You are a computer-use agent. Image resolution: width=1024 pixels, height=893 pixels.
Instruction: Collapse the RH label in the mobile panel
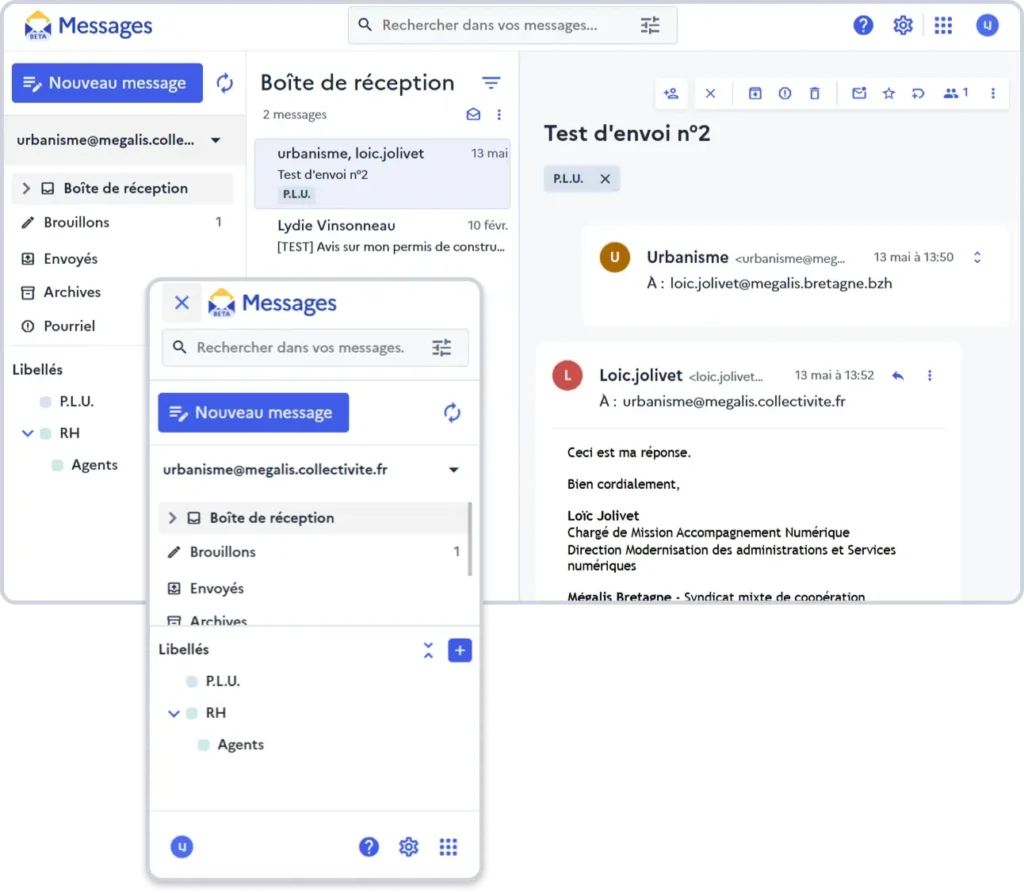[174, 713]
